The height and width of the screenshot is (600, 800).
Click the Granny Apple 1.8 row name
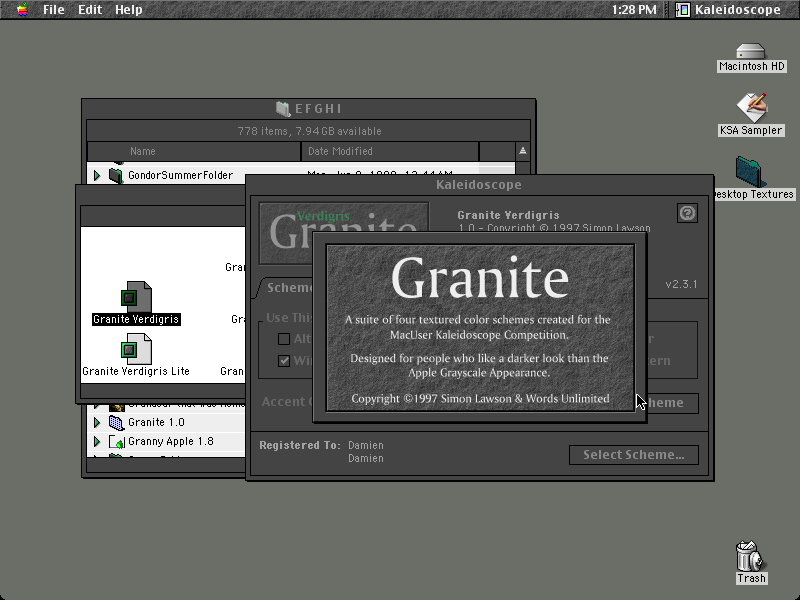coord(171,441)
